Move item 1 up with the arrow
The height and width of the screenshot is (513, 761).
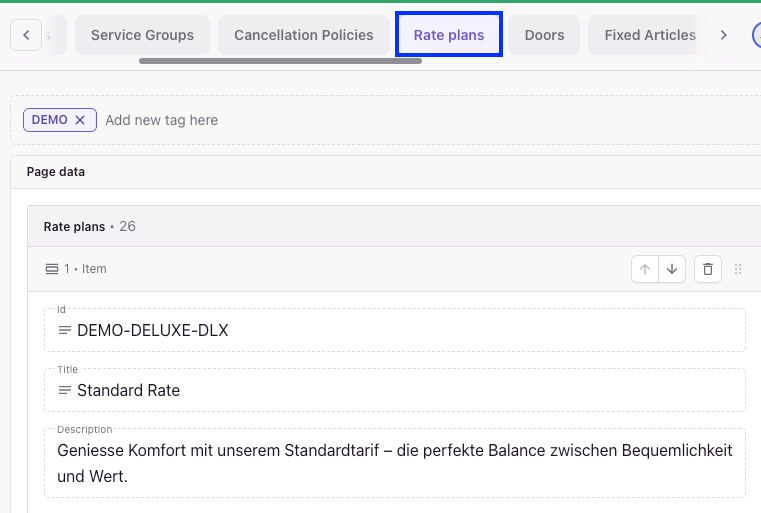pos(645,269)
